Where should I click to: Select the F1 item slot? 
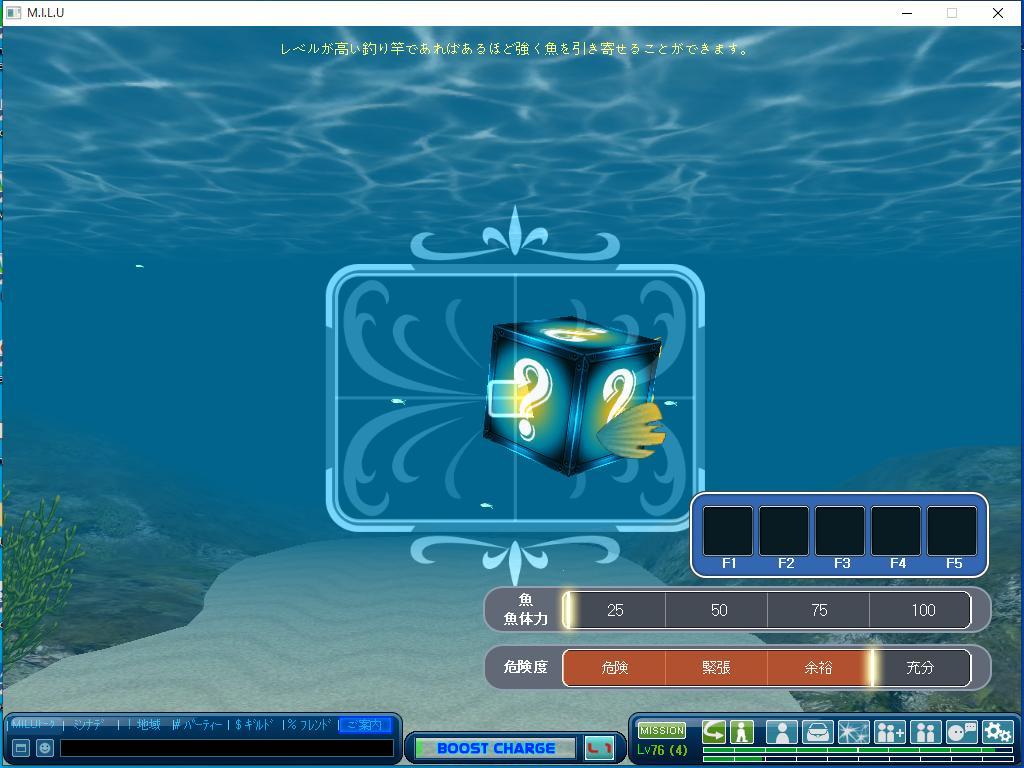pyautogui.click(x=728, y=531)
